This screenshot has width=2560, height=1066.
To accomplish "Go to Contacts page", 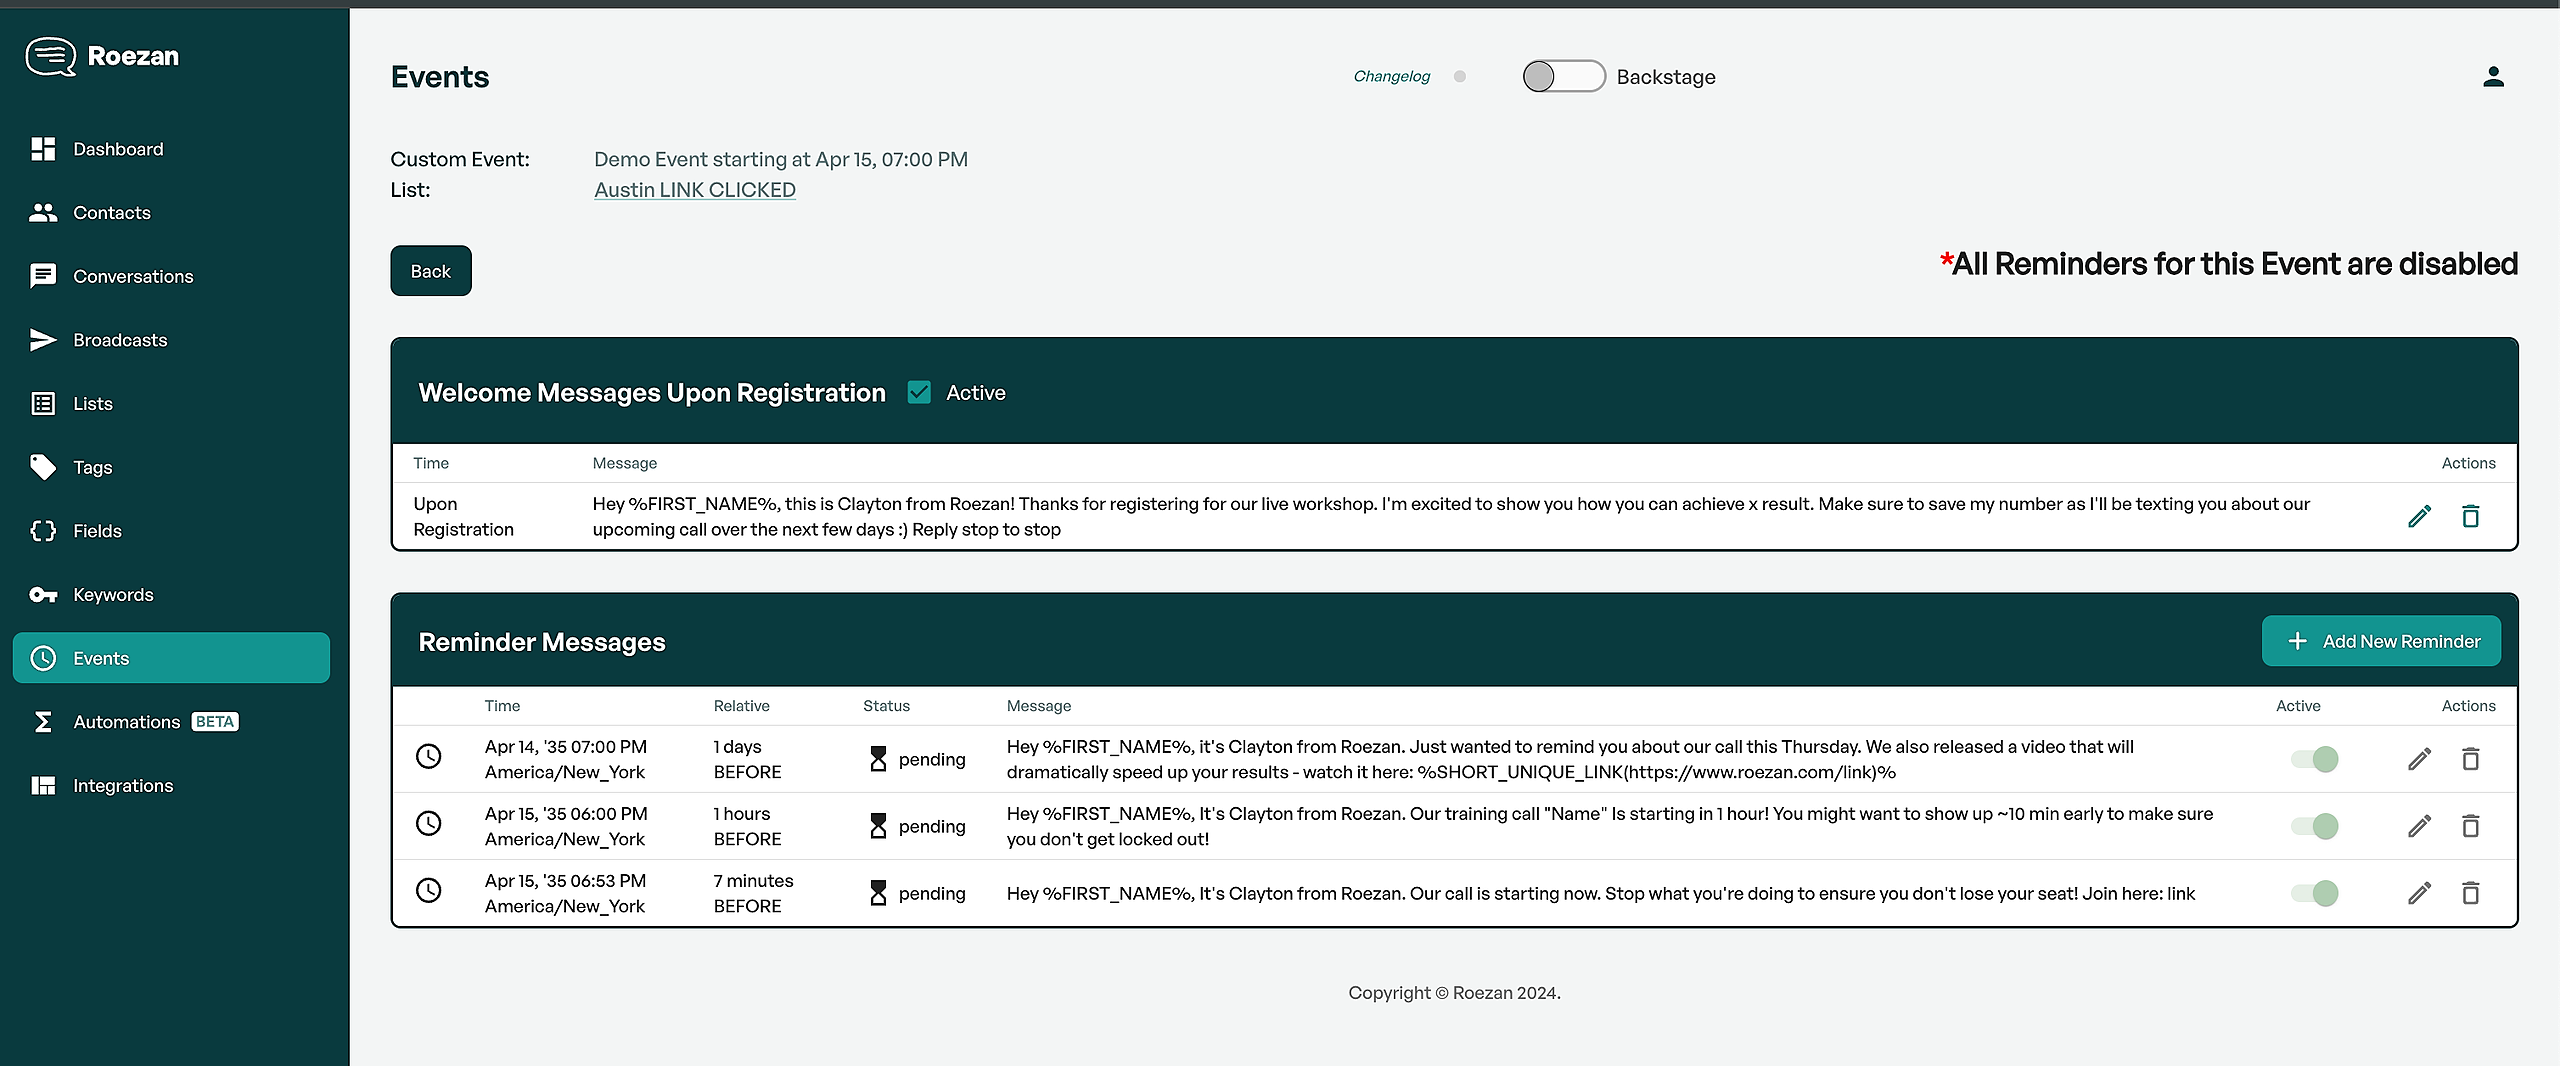I will tap(172, 213).
